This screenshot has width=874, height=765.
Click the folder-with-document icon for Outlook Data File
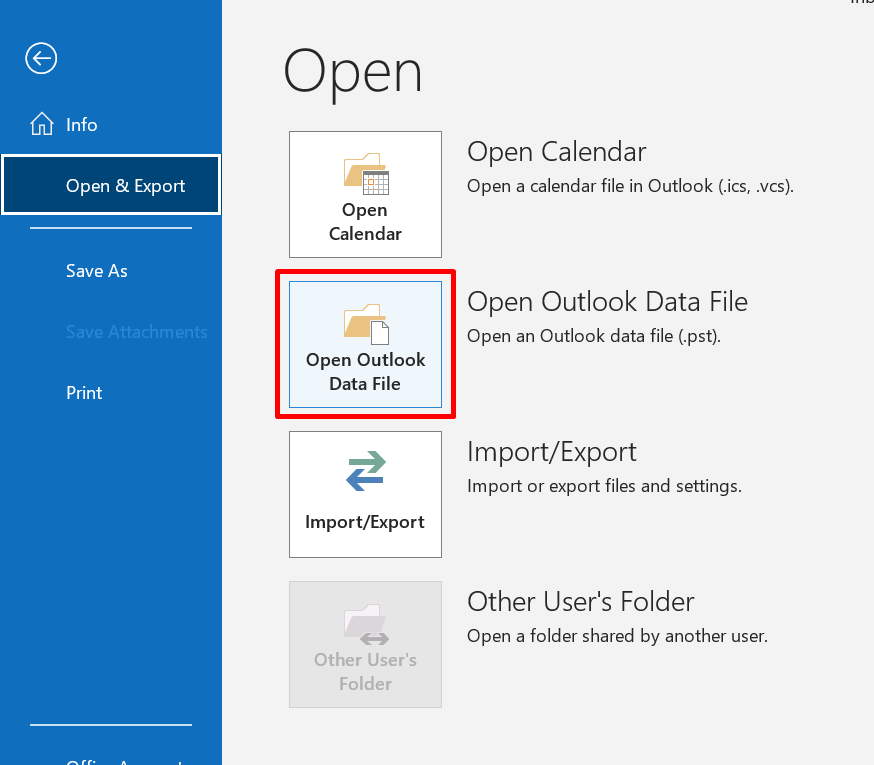[365, 324]
